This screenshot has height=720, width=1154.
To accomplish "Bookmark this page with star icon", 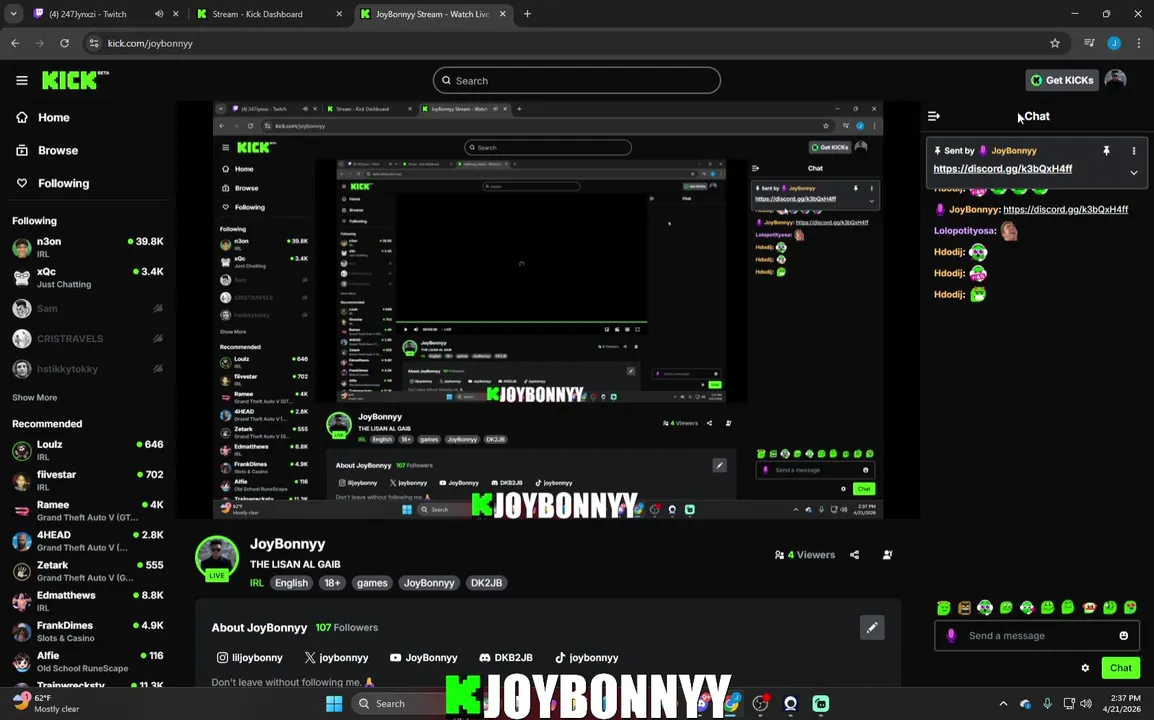I will [x=1055, y=43].
